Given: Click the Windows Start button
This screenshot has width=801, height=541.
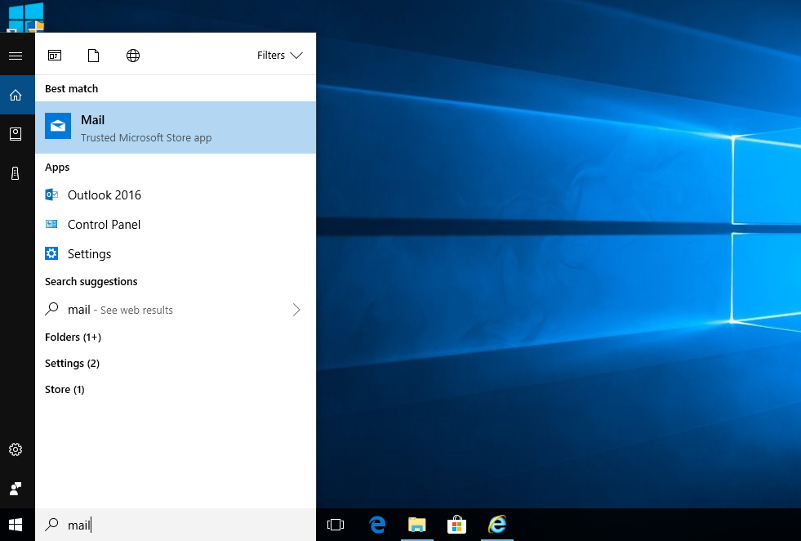Looking at the screenshot, I should pos(15,525).
